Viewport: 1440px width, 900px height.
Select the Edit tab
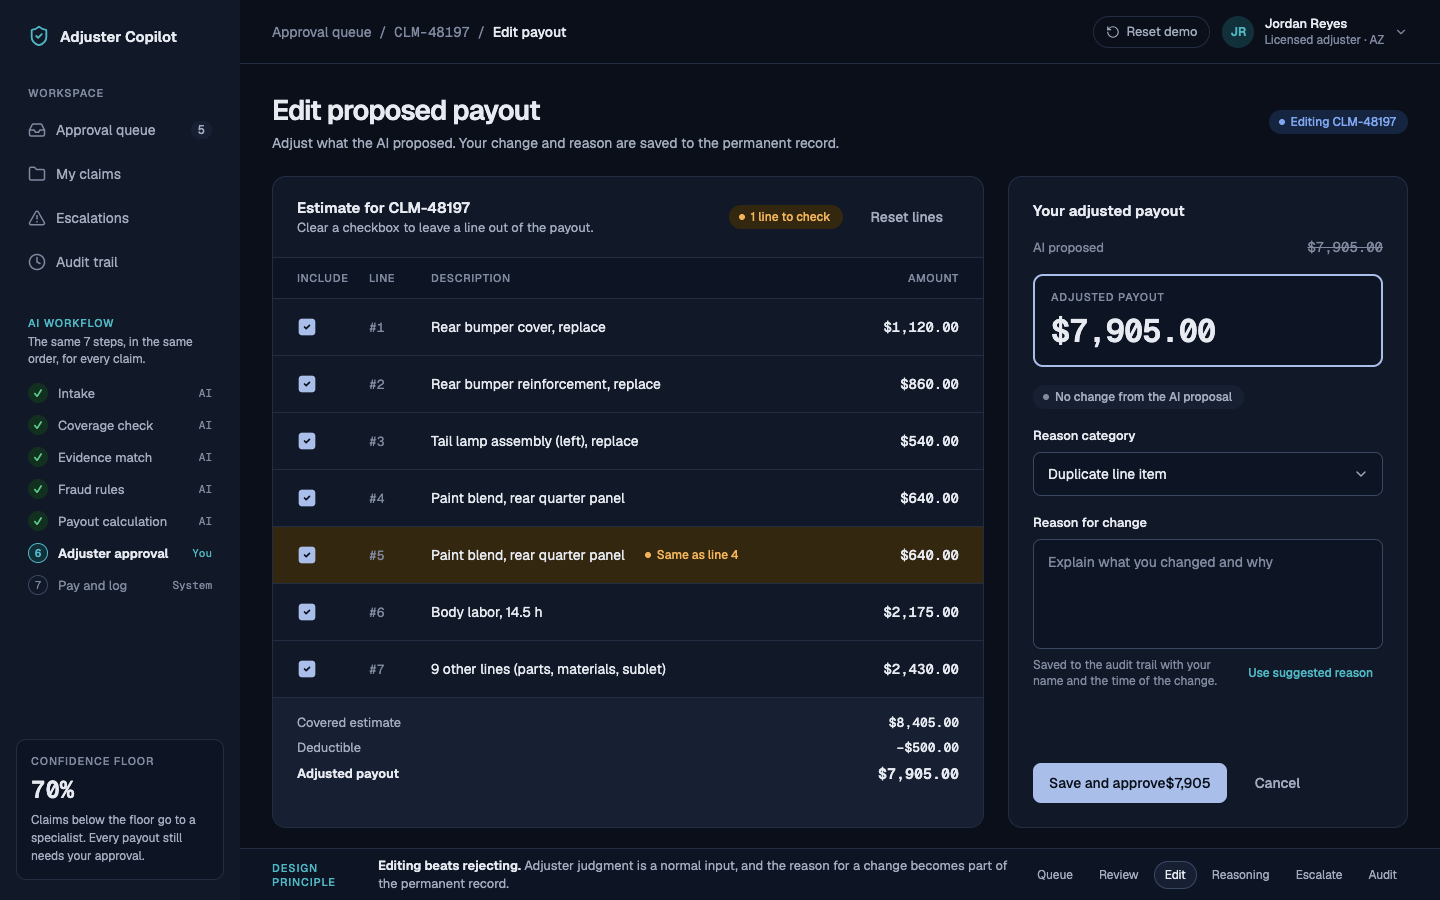point(1175,875)
